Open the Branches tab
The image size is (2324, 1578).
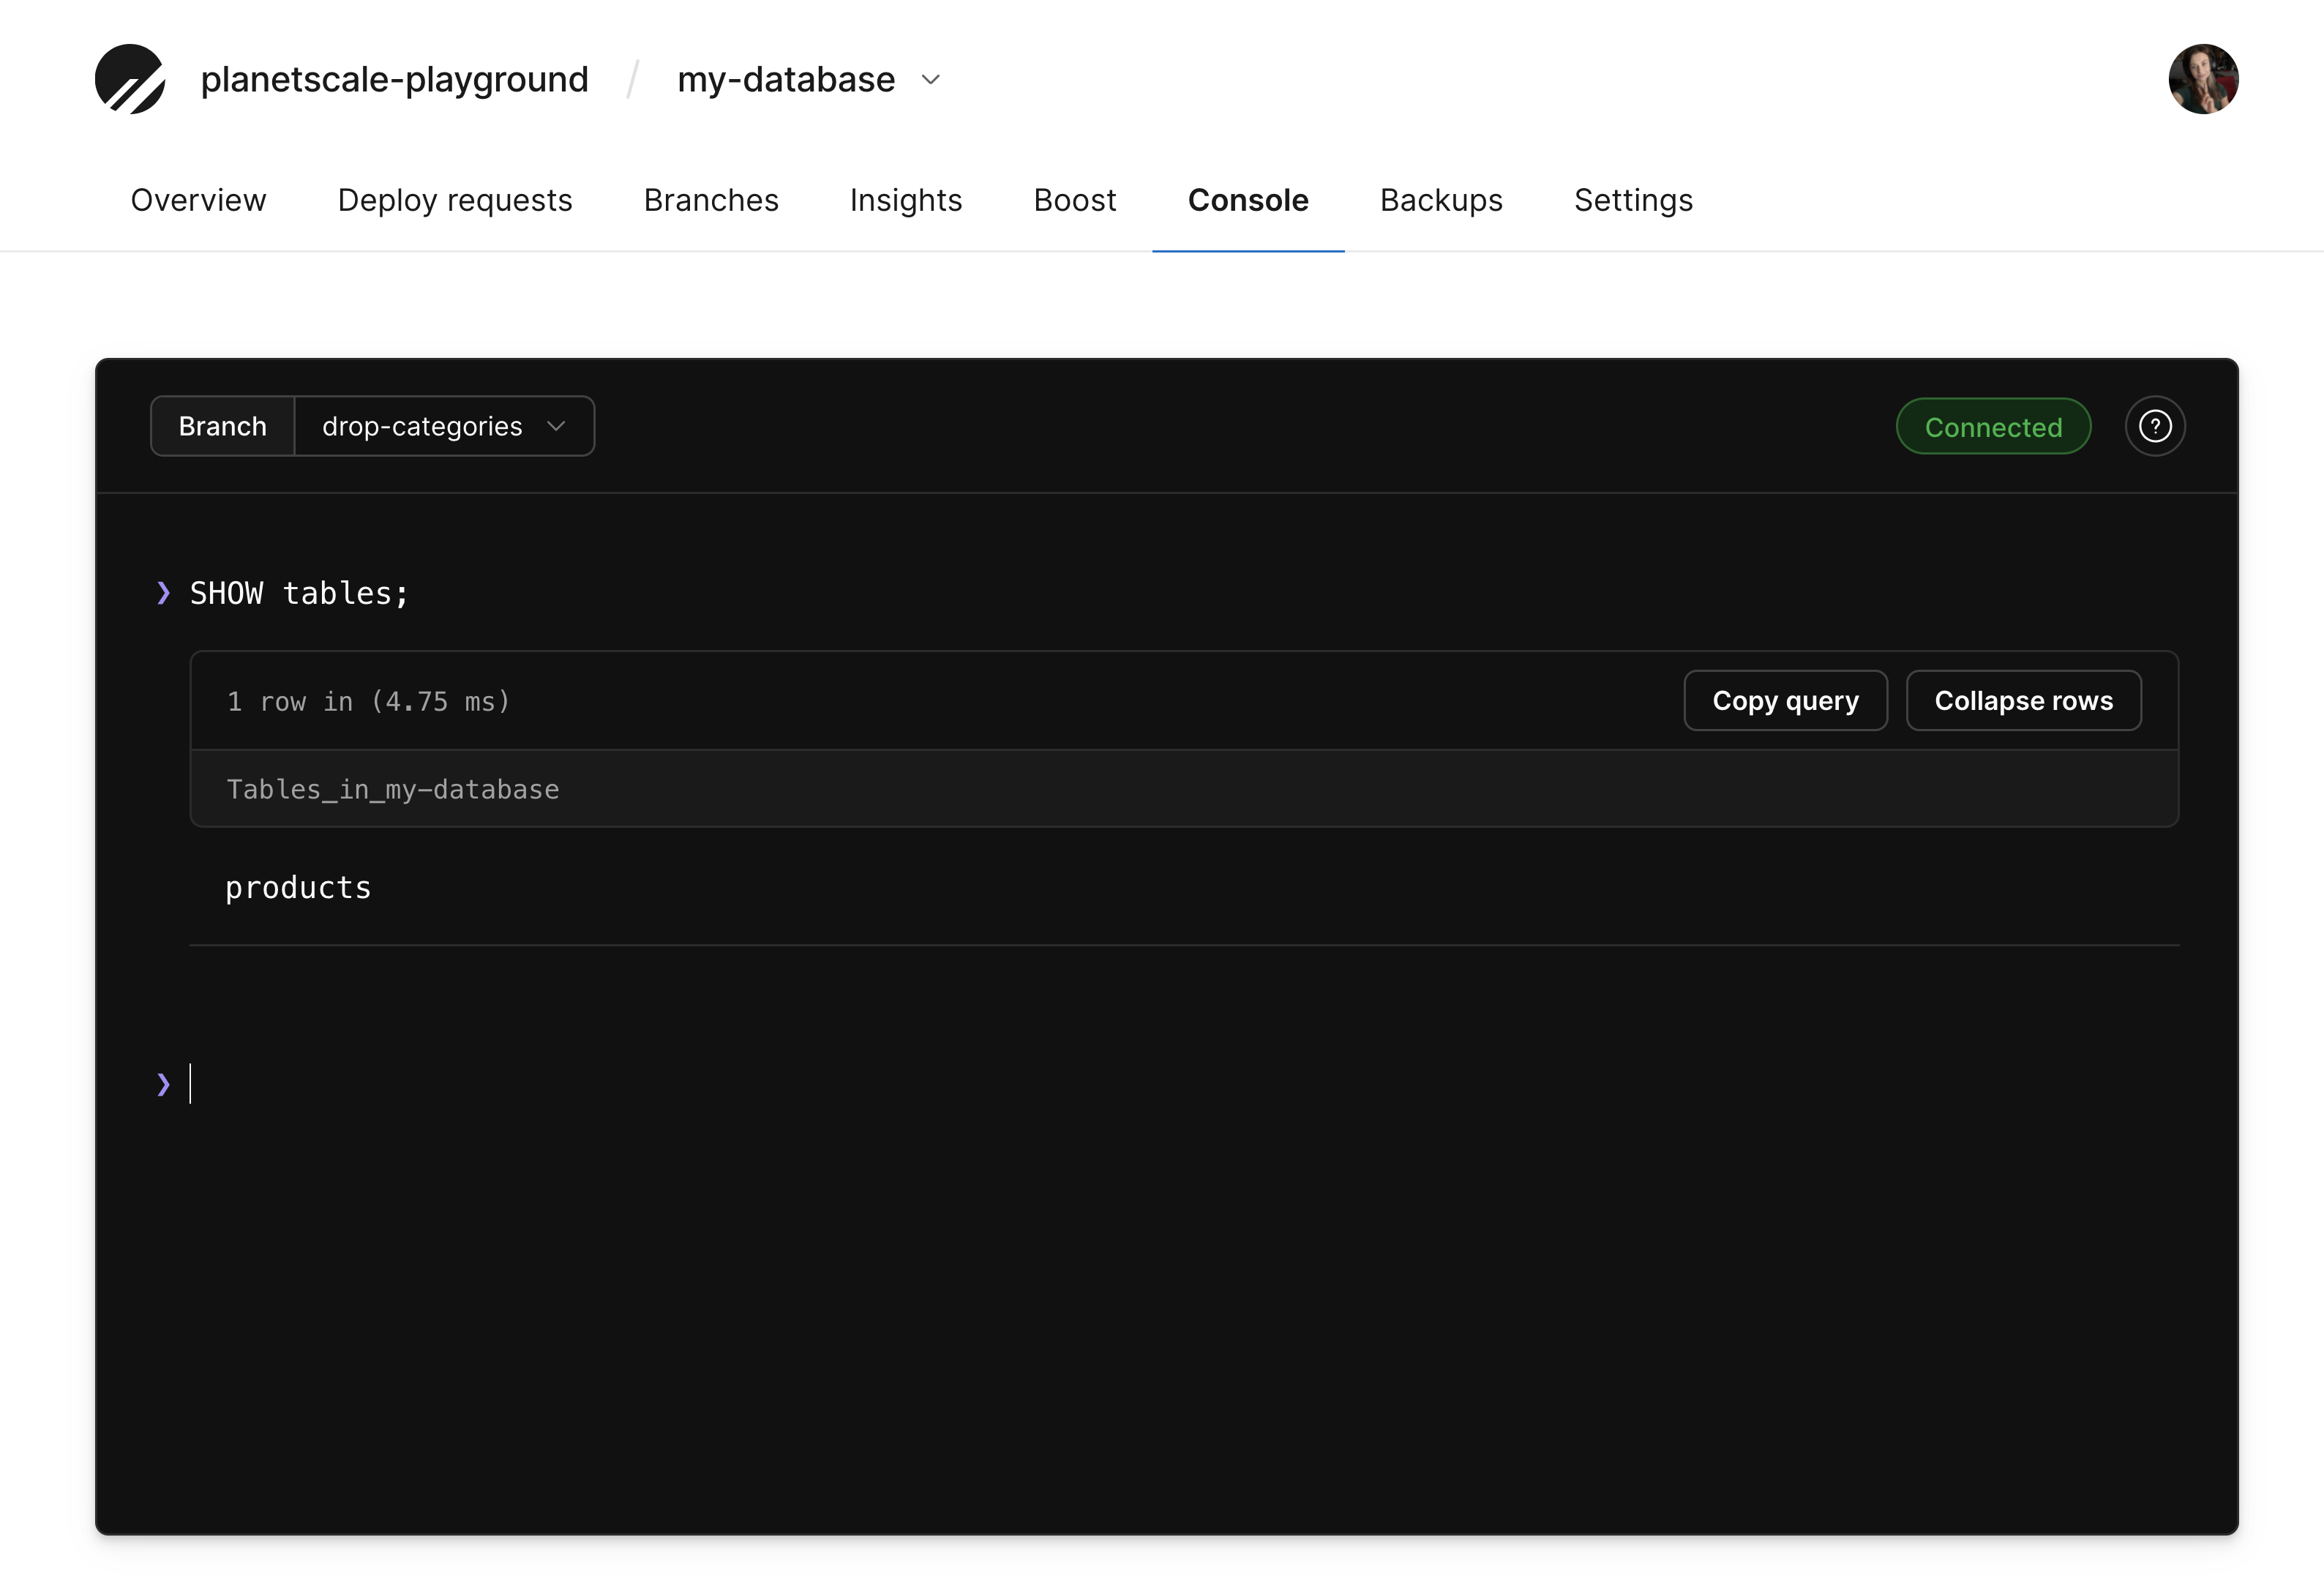pyautogui.click(x=711, y=200)
